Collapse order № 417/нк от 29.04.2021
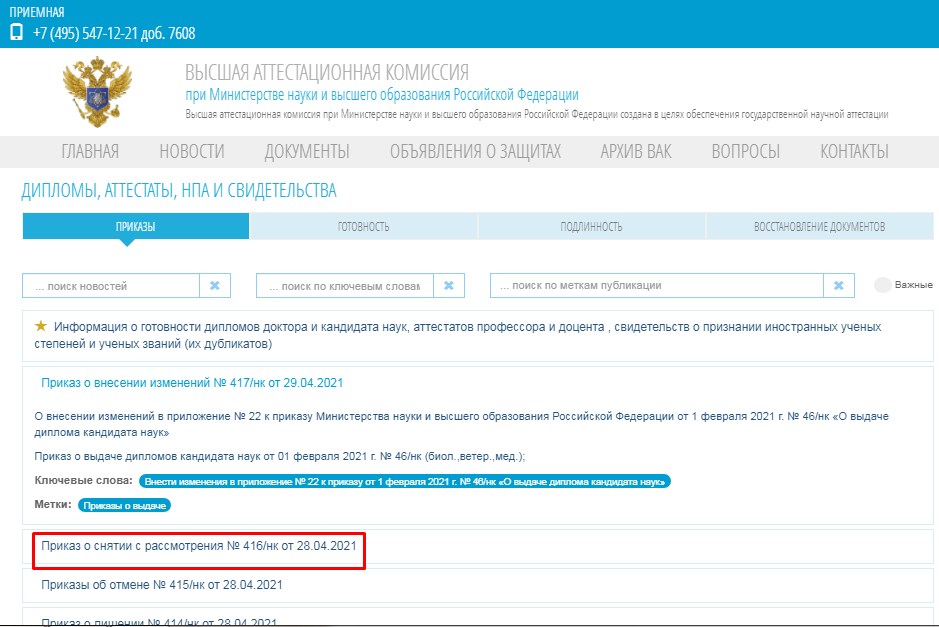The width and height of the screenshot is (939, 627). point(192,383)
